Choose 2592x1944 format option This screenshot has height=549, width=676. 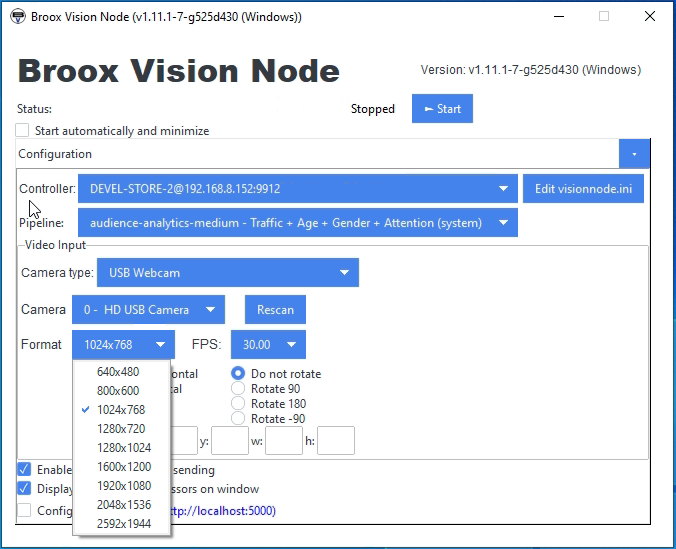tap(122, 524)
